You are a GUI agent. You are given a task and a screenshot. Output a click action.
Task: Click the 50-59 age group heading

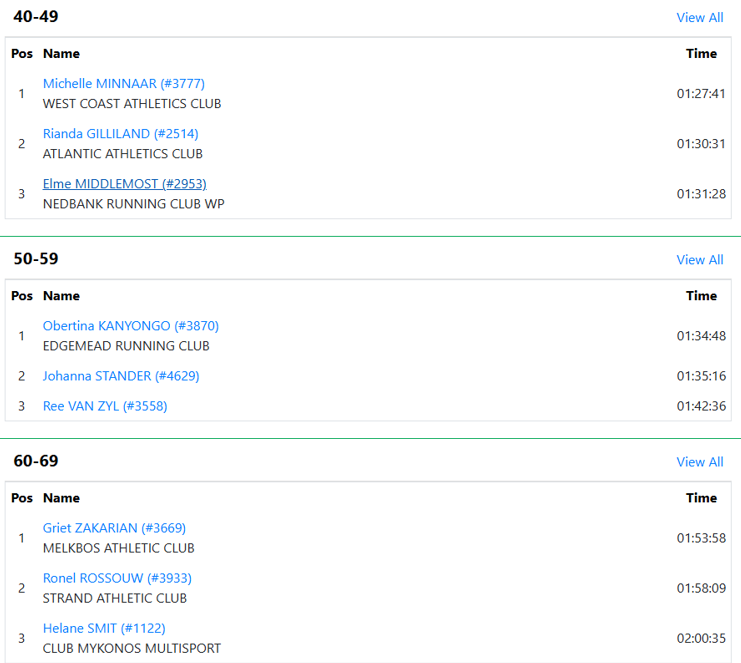click(36, 258)
